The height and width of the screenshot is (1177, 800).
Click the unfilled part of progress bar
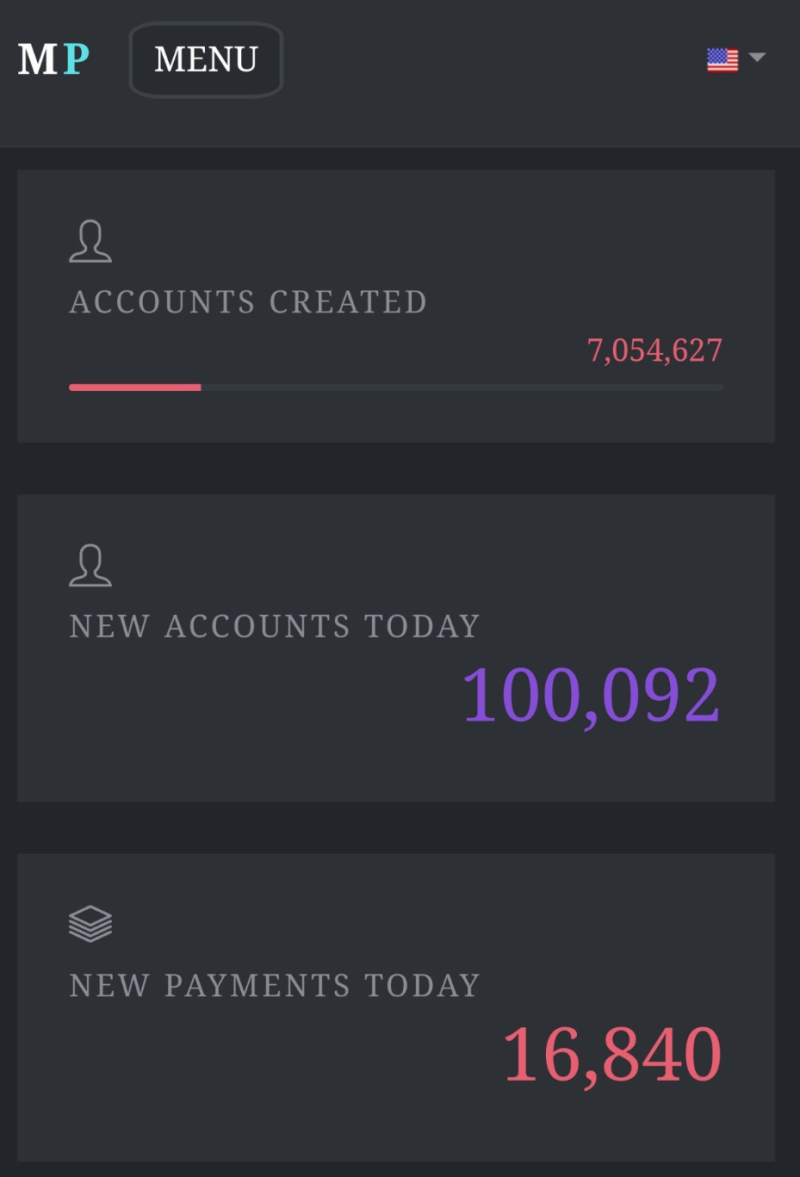pos(462,387)
